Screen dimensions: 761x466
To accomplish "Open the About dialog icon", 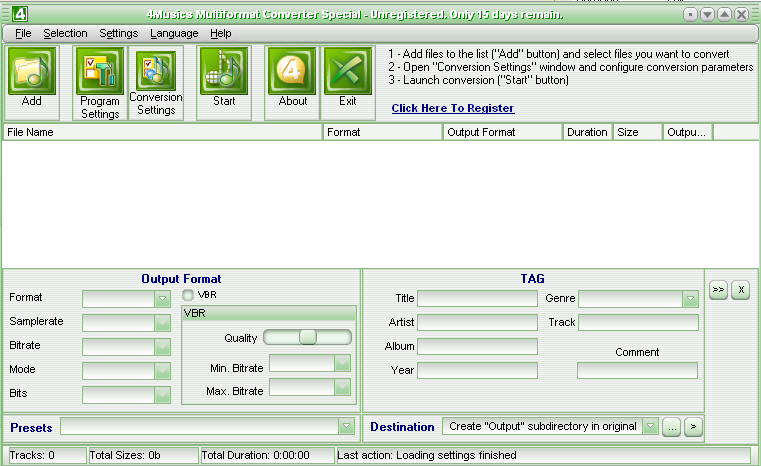I will 292,71.
